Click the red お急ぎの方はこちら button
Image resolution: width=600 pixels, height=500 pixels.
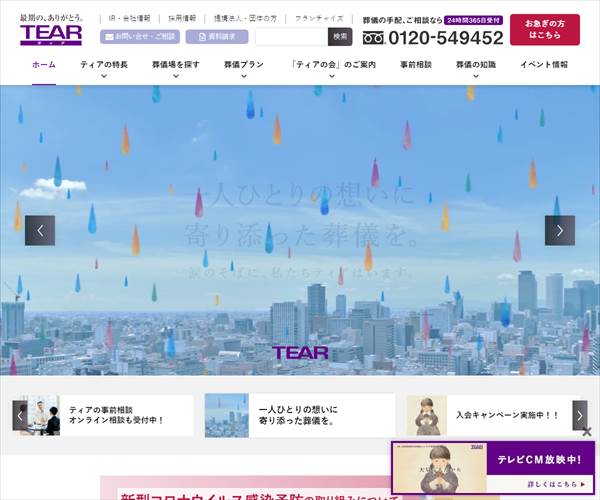pyautogui.click(x=545, y=29)
